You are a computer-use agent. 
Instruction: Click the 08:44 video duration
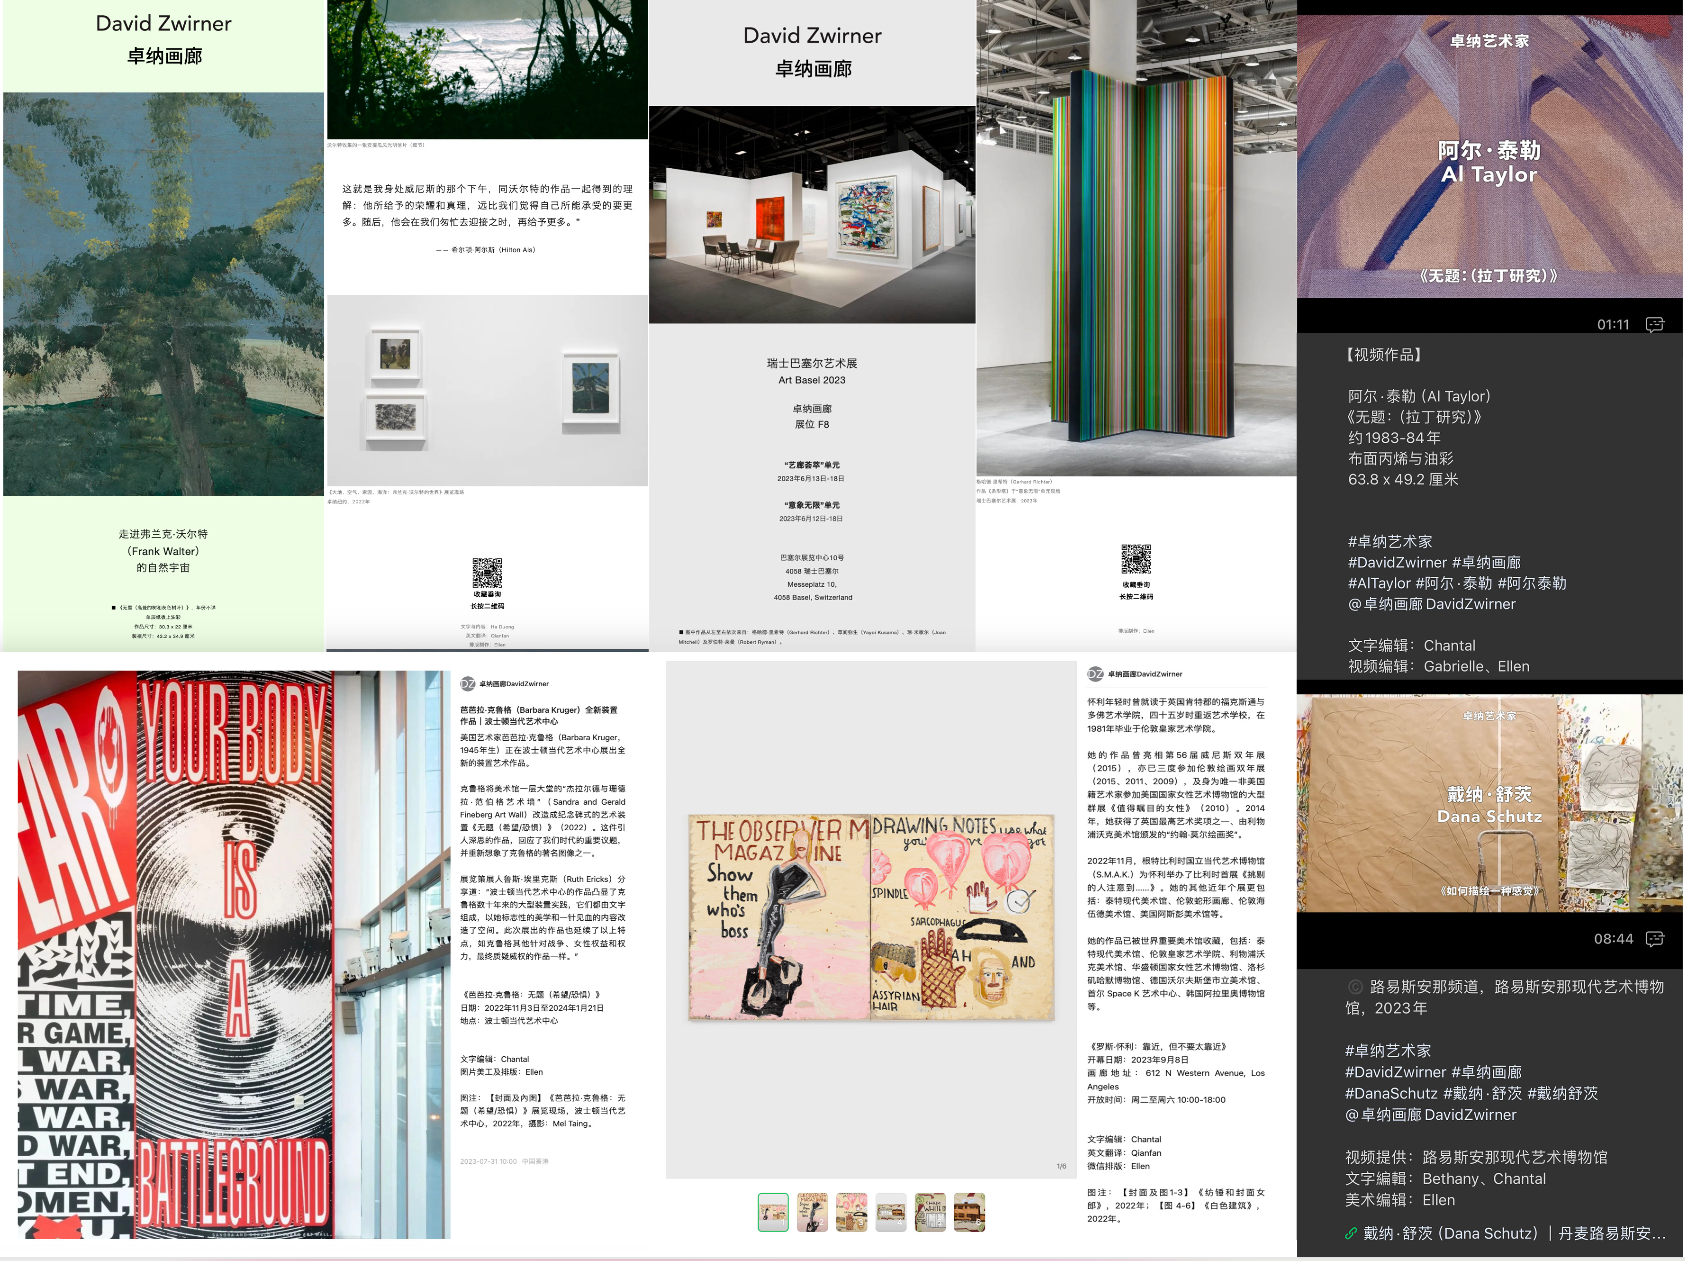1614,938
